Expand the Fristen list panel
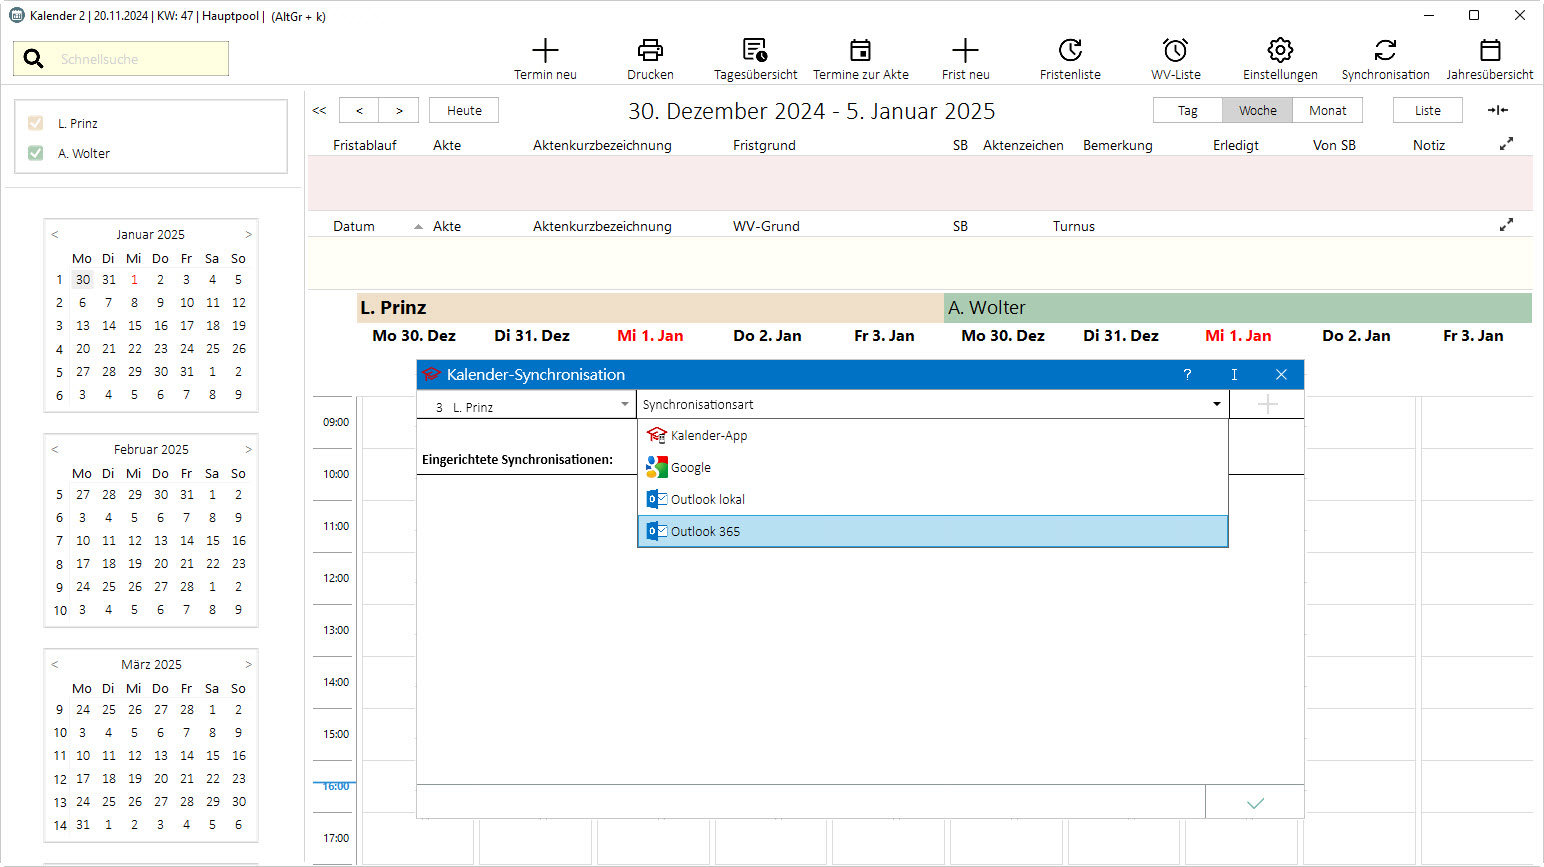This screenshot has width=1544, height=867. click(x=1506, y=144)
